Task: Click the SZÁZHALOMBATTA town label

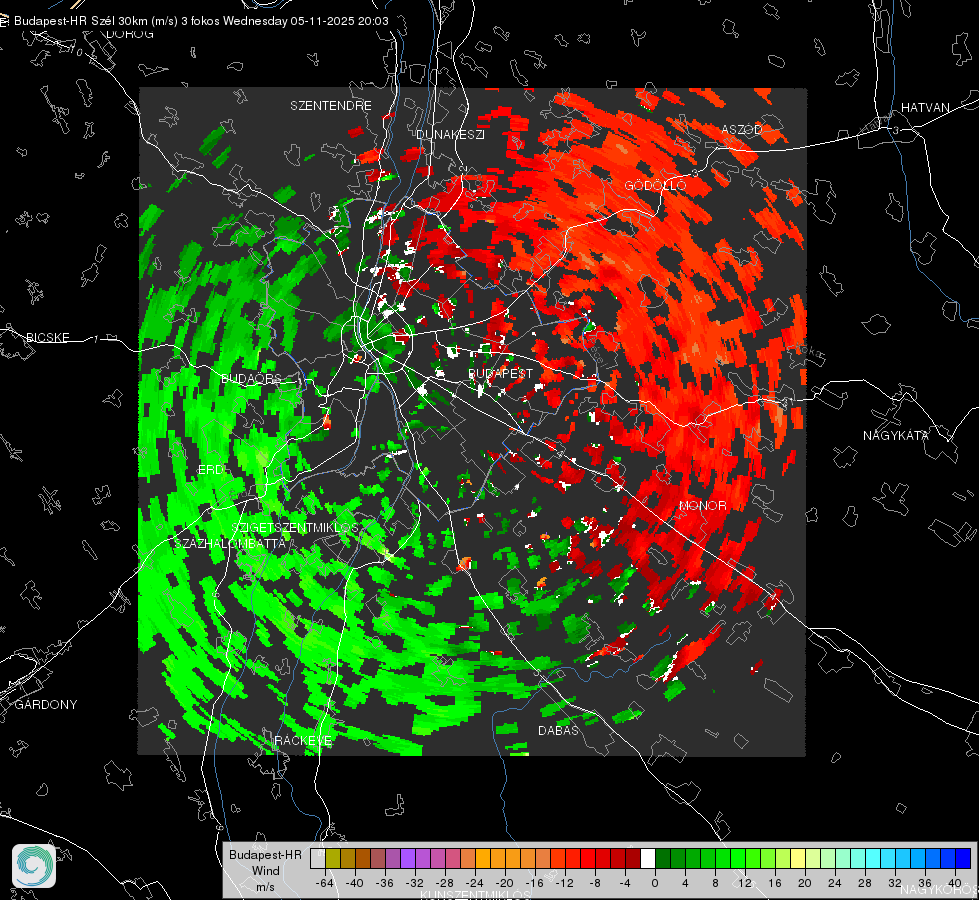Action: (x=230, y=543)
